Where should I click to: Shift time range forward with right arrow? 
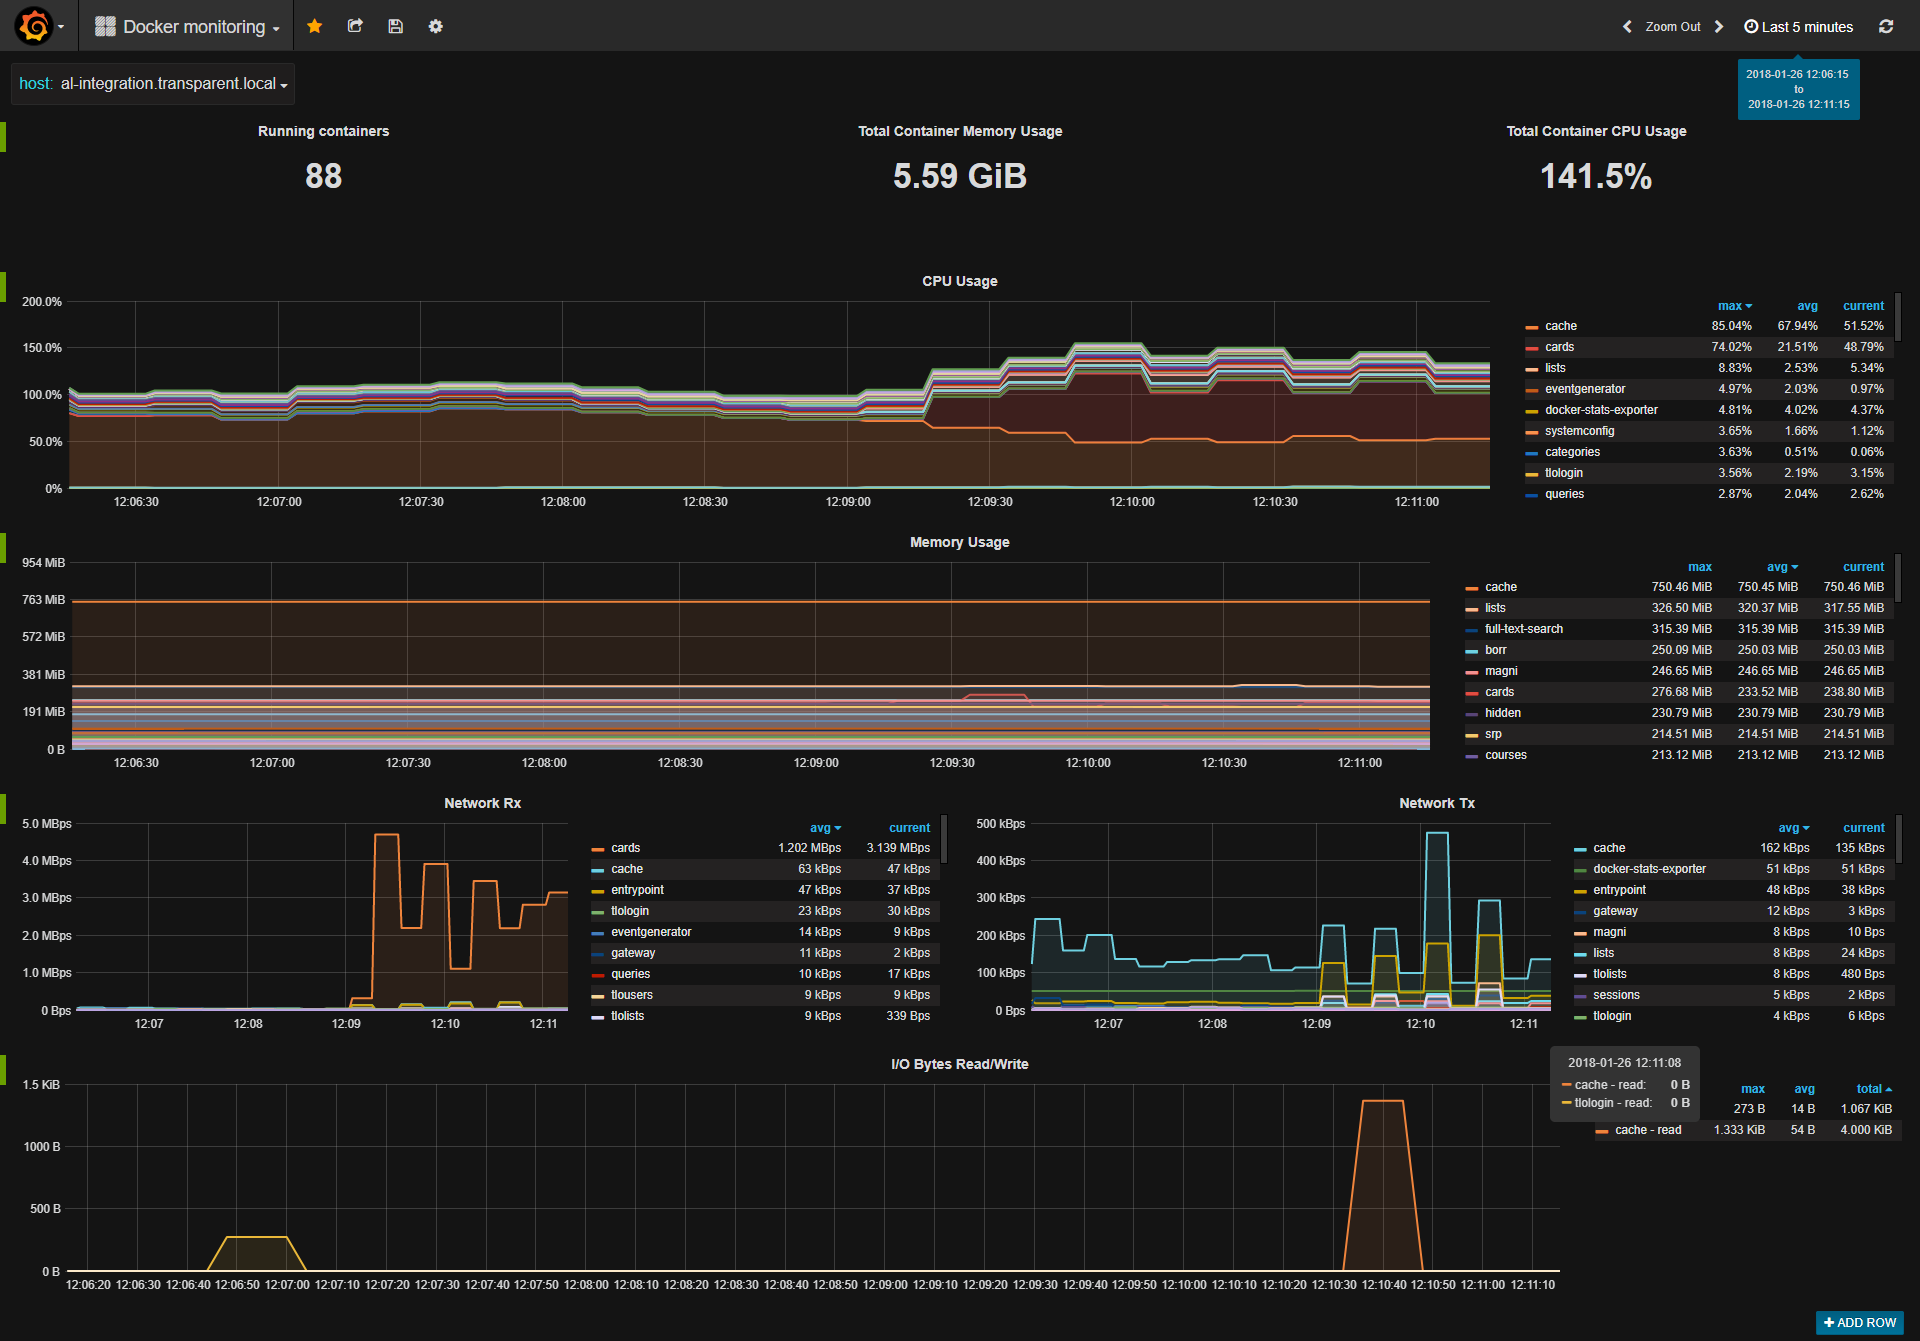1719,27
